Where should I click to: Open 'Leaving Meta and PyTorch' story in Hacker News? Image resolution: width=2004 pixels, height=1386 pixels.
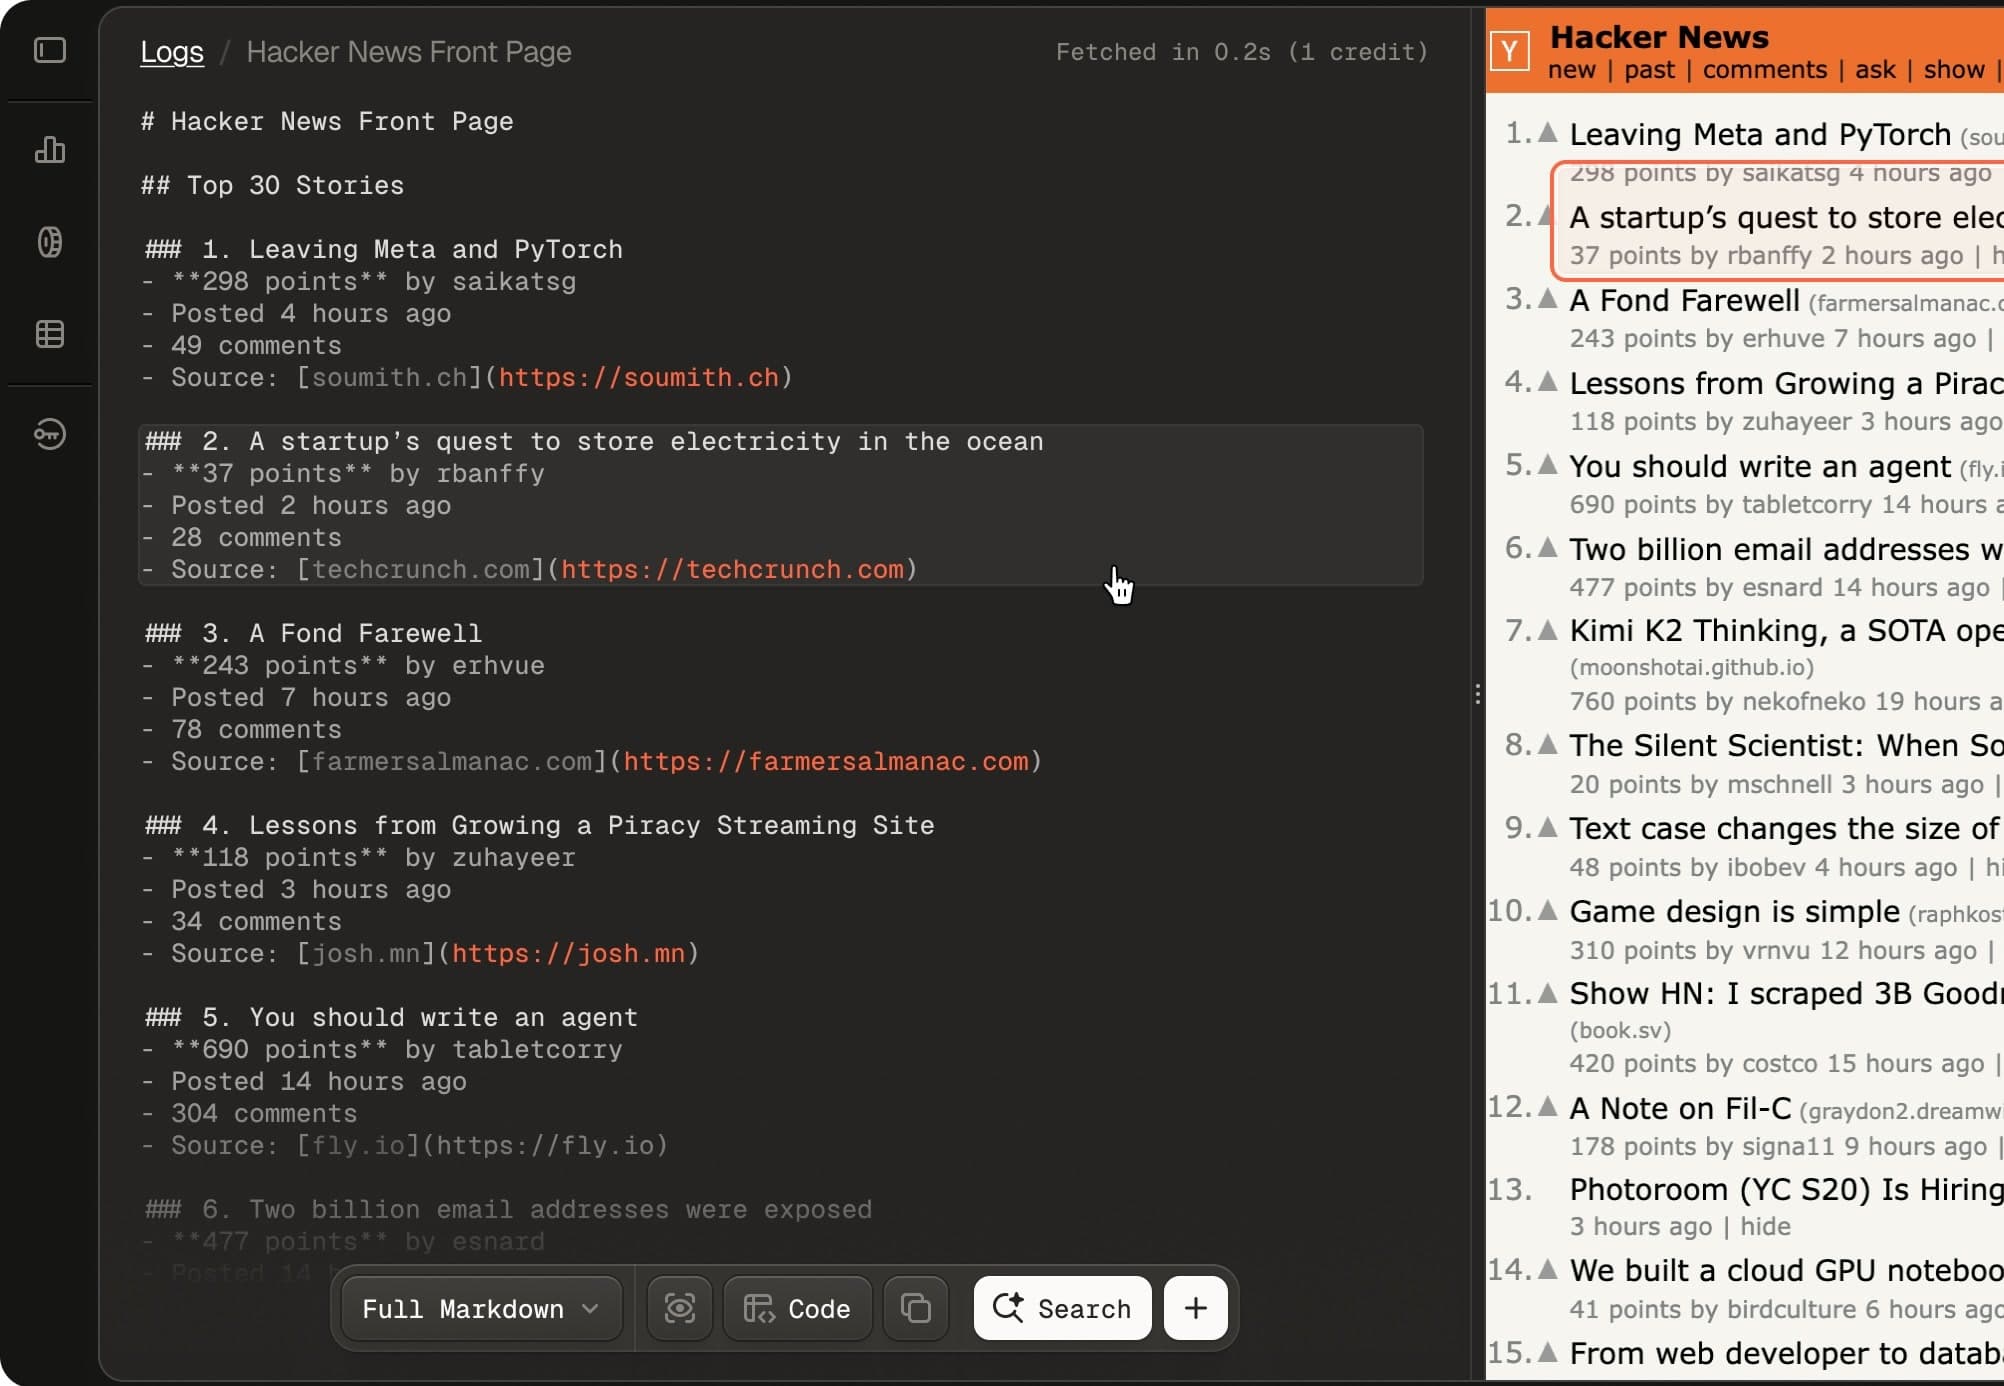coord(1760,134)
